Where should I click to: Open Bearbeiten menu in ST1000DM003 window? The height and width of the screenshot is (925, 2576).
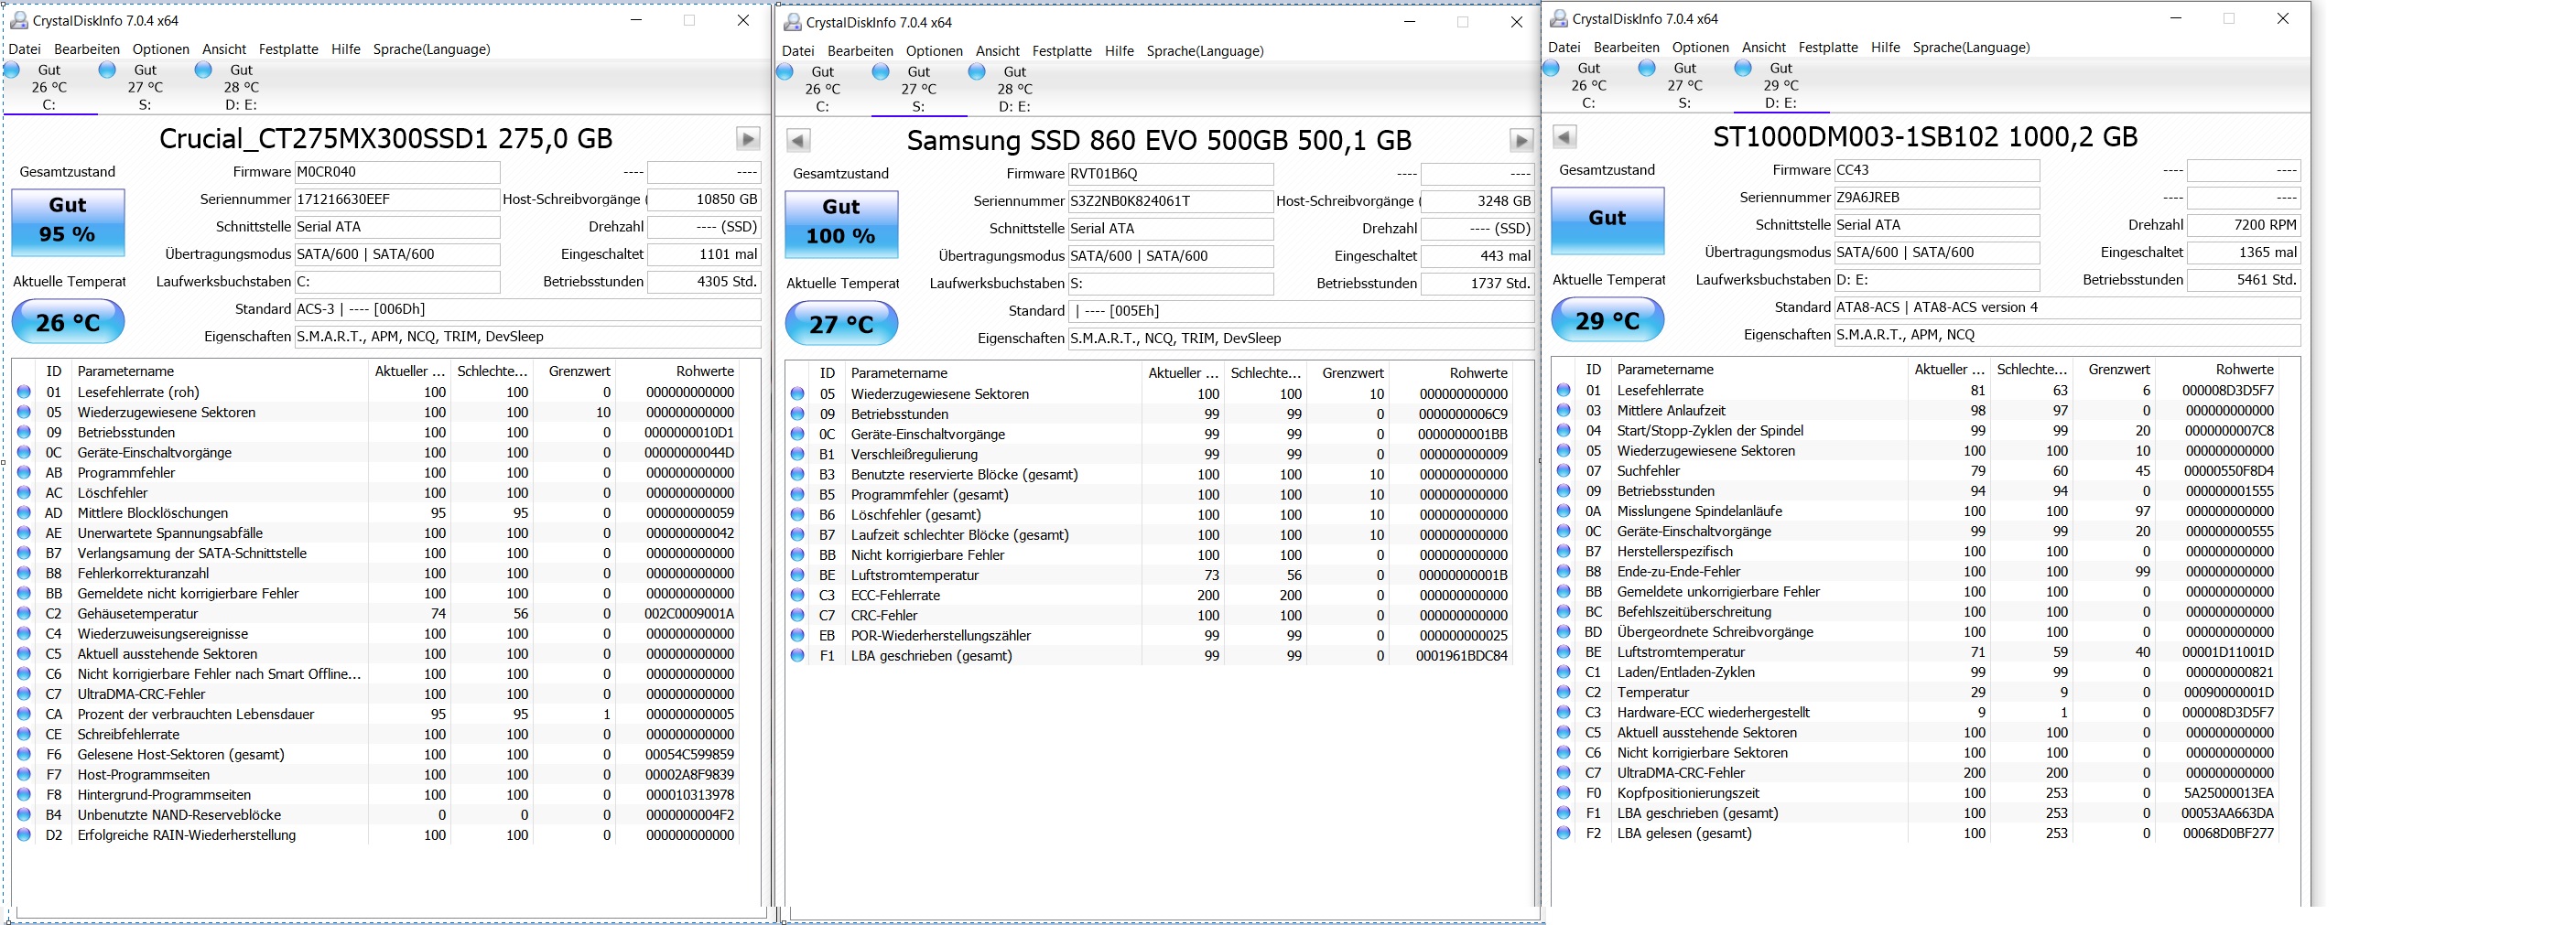tap(1626, 47)
